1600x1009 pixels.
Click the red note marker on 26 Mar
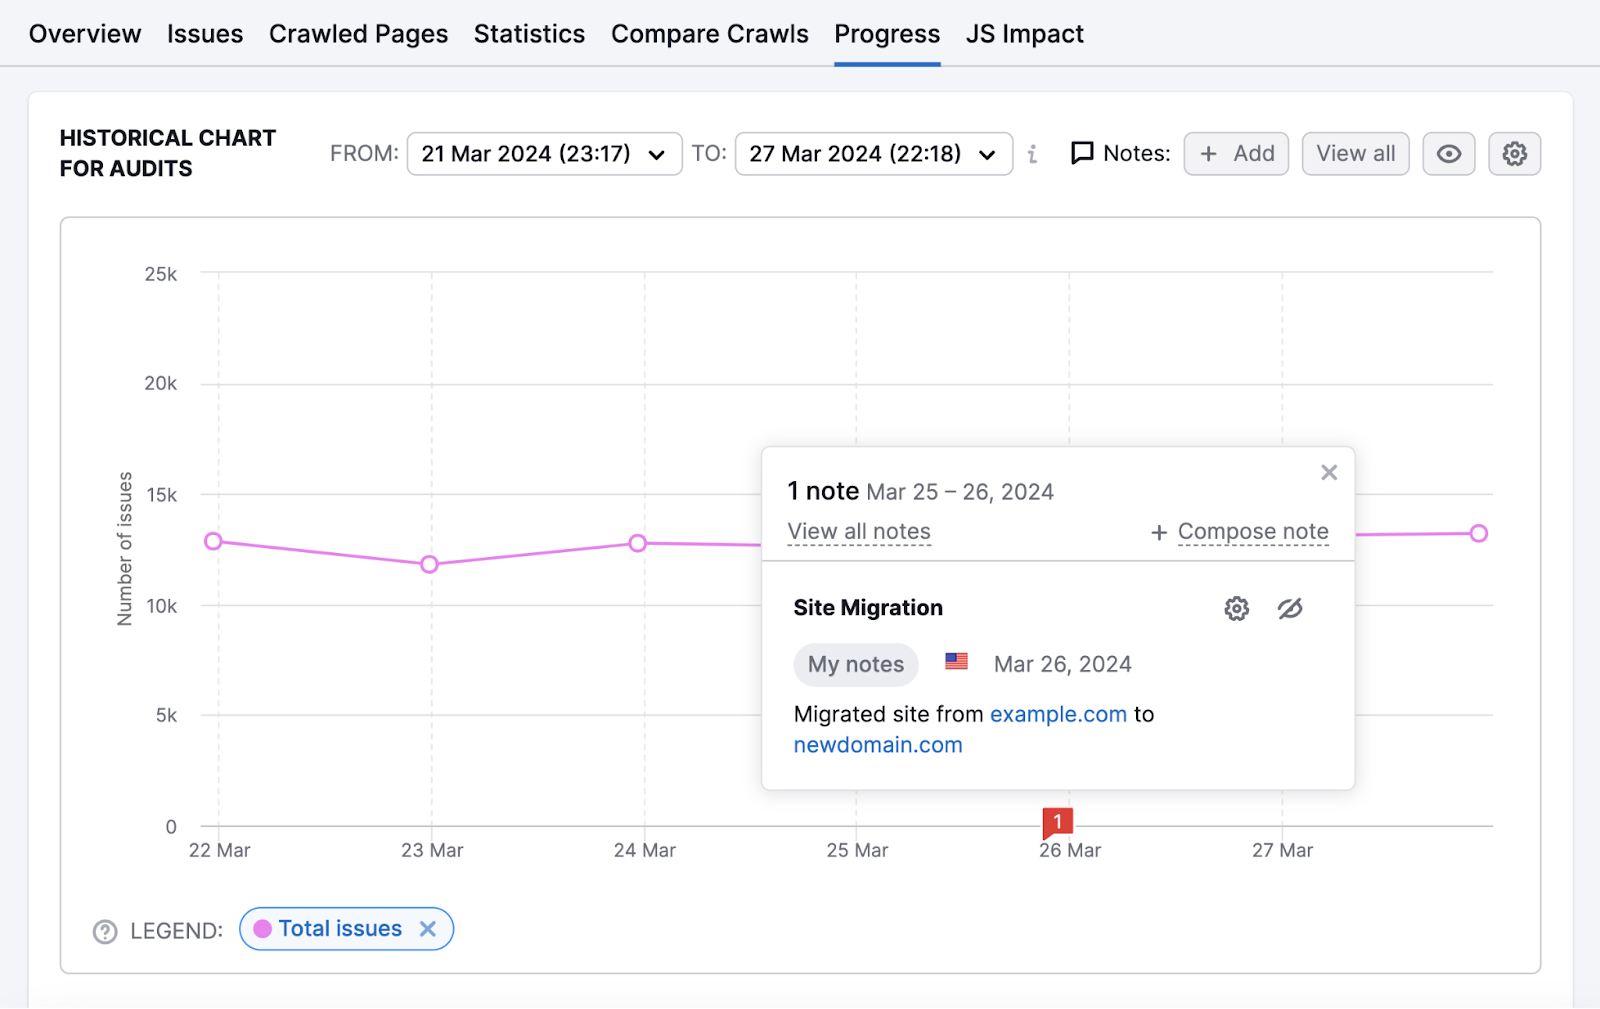tap(1057, 821)
